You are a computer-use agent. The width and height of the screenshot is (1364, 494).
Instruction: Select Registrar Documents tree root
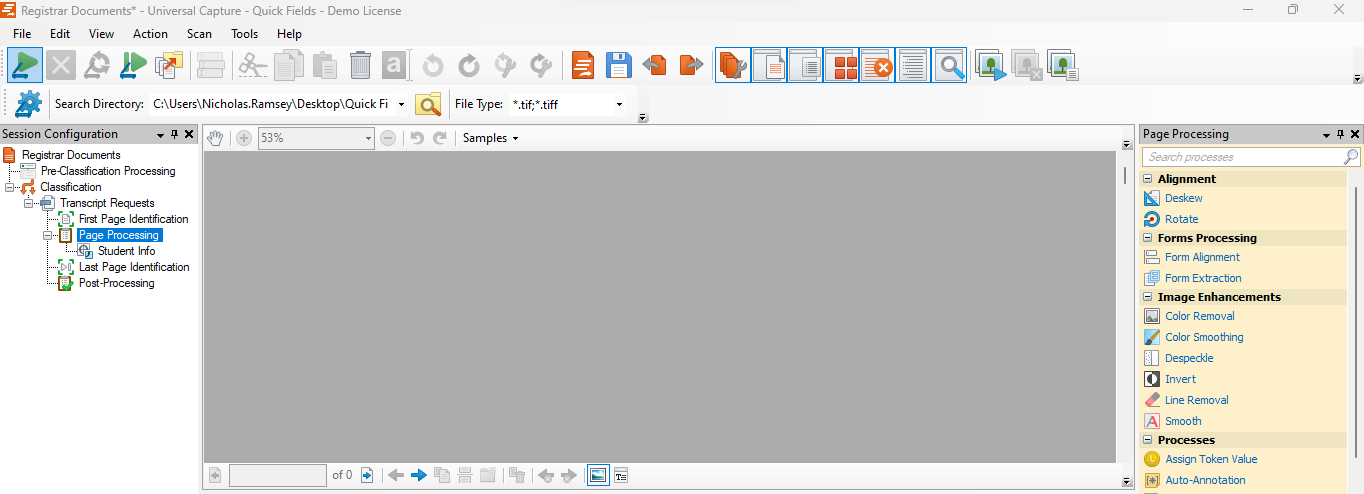[71, 155]
